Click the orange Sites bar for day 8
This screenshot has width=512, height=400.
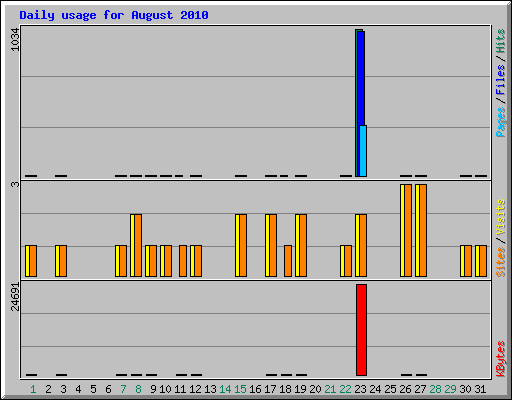(138, 245)
